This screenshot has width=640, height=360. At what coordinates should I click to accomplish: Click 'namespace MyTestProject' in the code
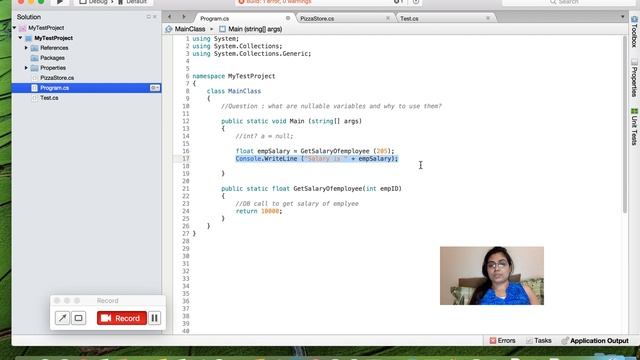234,76
